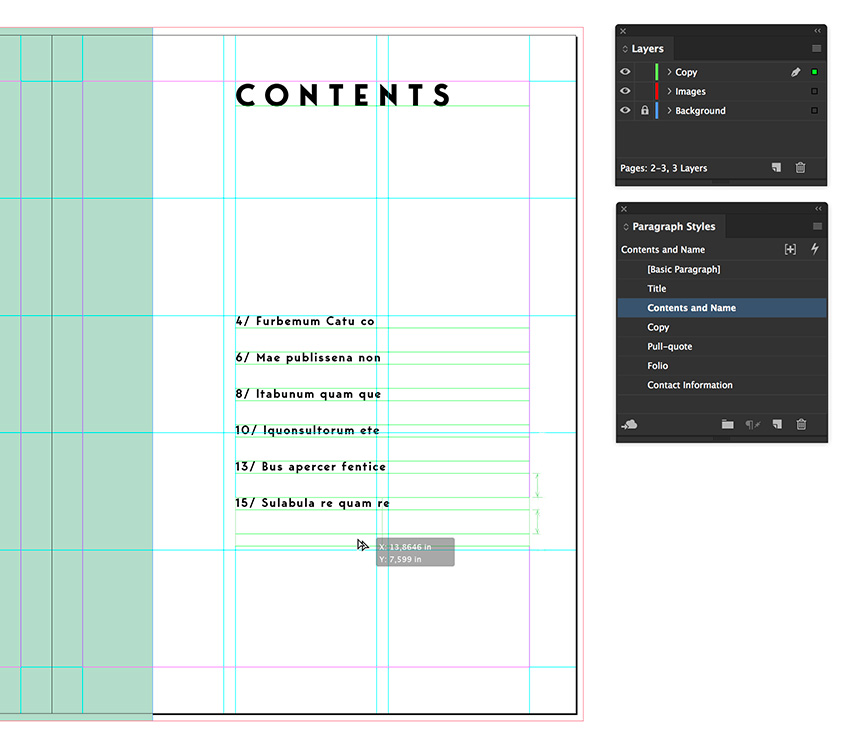850x740 pixels.
Task: Click the new style group folder icon
Action: [x=727, y=422]
